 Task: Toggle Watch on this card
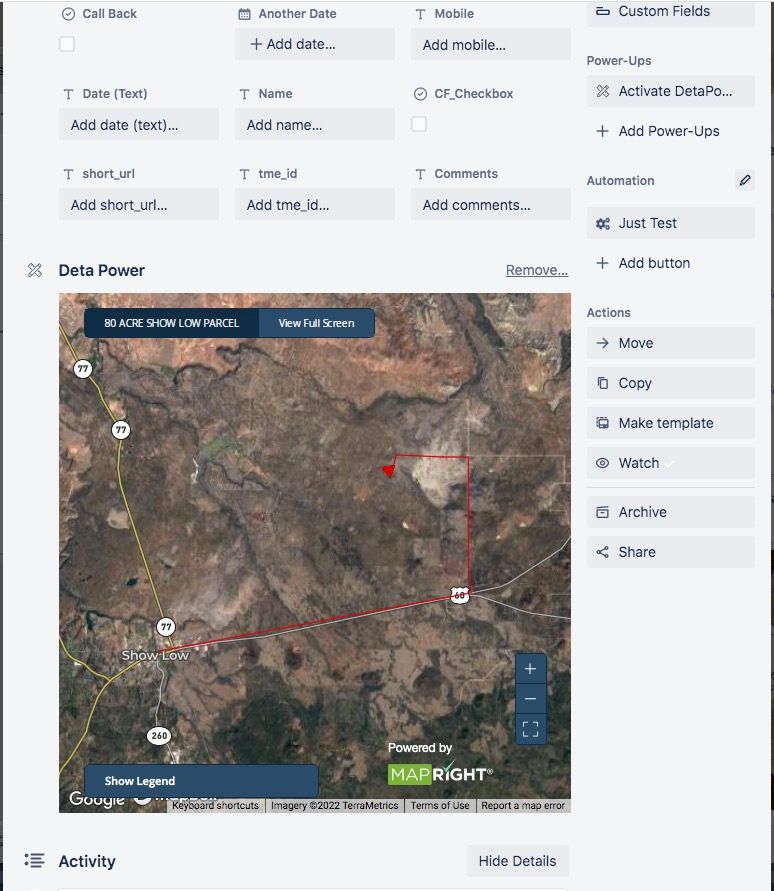(x=671, y=463)
